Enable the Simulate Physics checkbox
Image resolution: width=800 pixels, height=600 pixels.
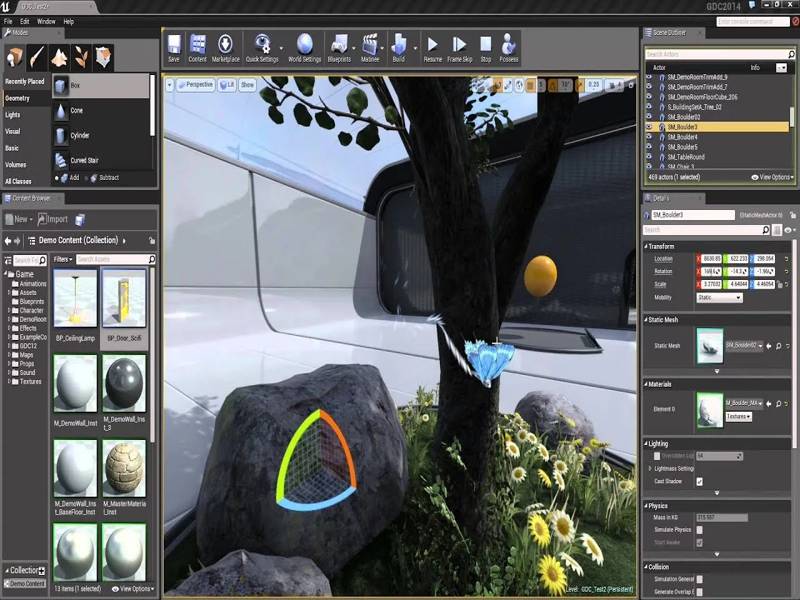699,528
